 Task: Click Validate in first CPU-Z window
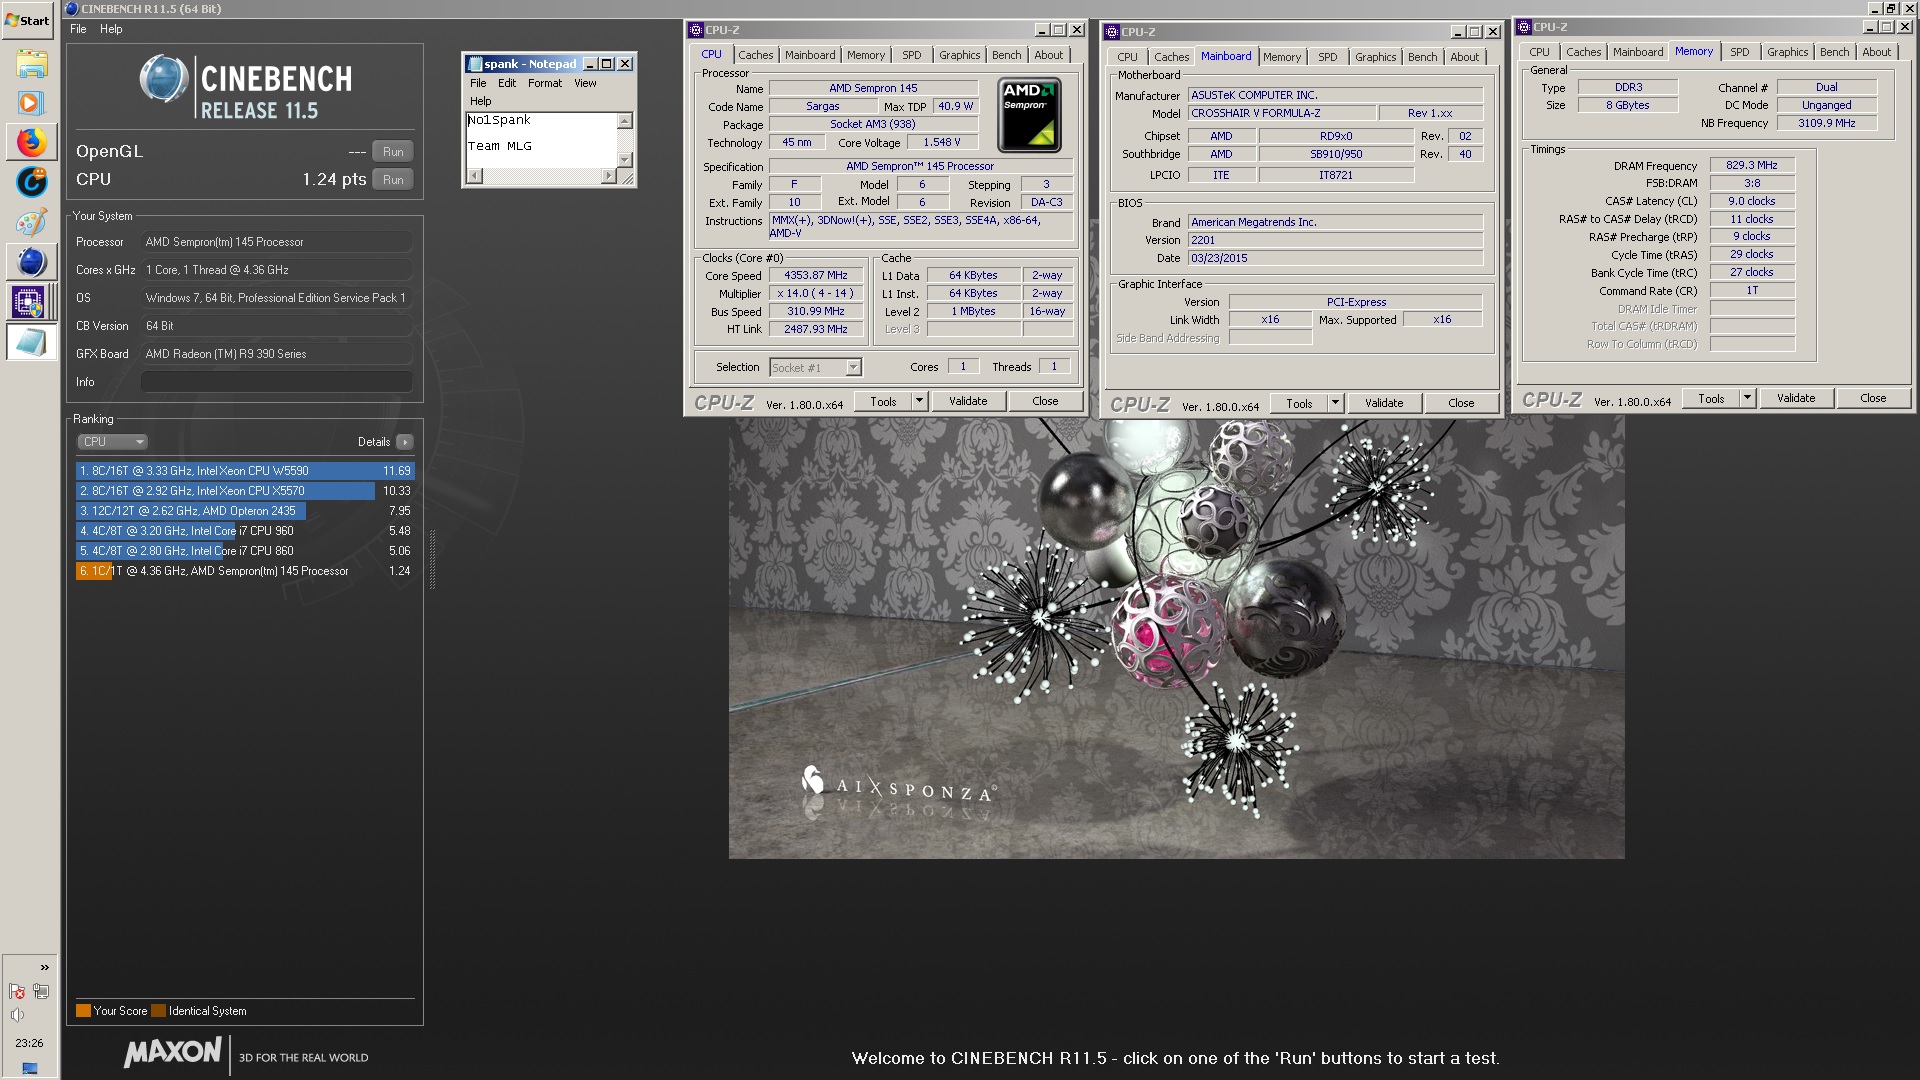[967, 402]
